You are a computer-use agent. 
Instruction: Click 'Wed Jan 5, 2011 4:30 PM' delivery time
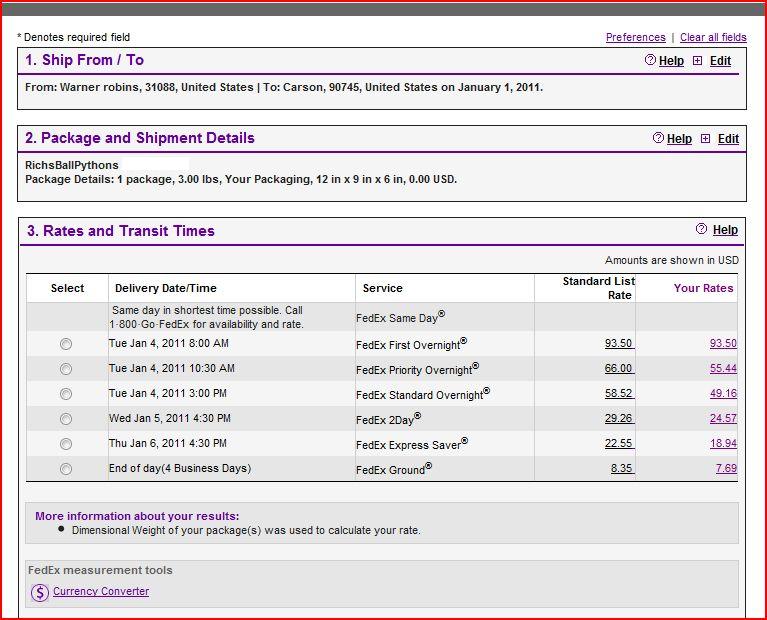[170, 418]
